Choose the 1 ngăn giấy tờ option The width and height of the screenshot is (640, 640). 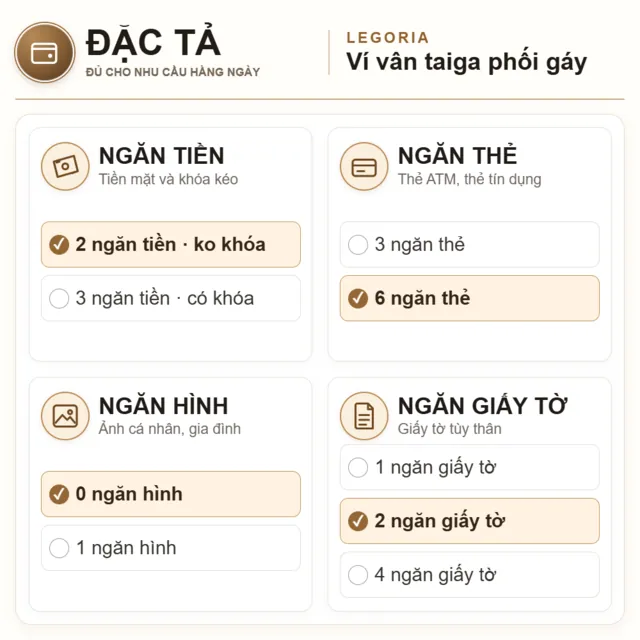[470, 467]
